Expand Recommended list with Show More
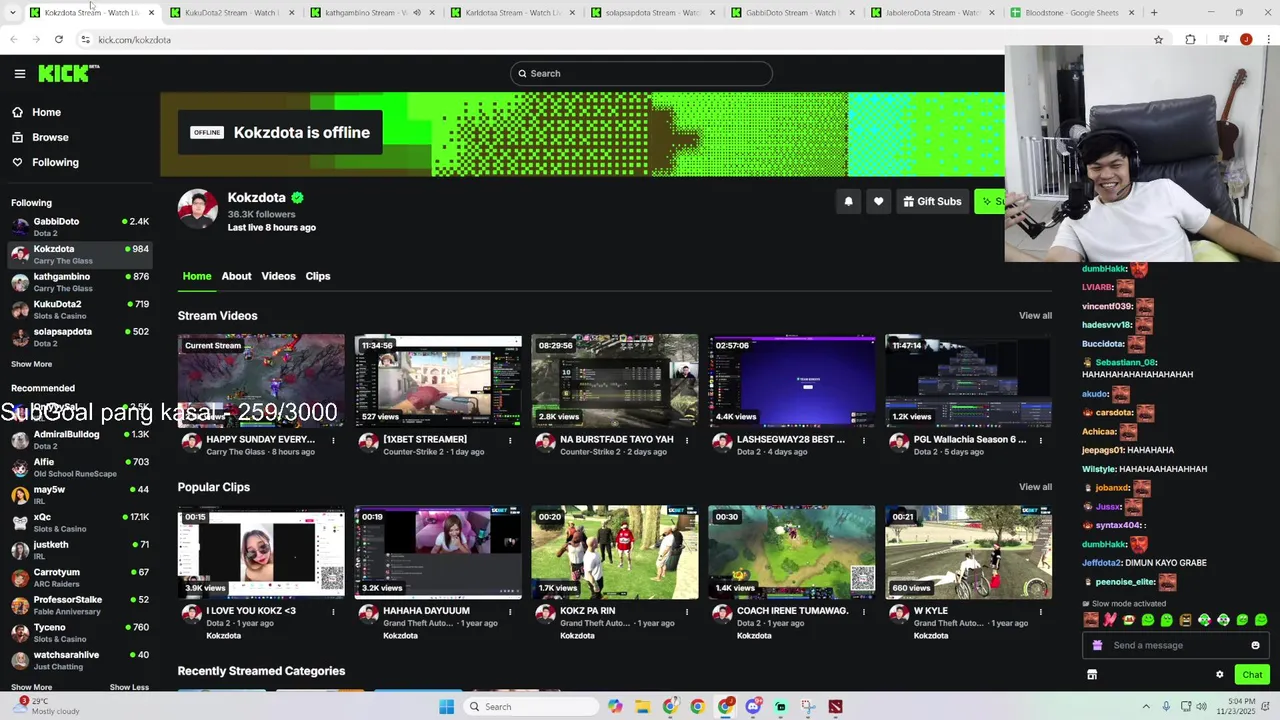This screenshot has height=720, width=1280. click(31, 687)
